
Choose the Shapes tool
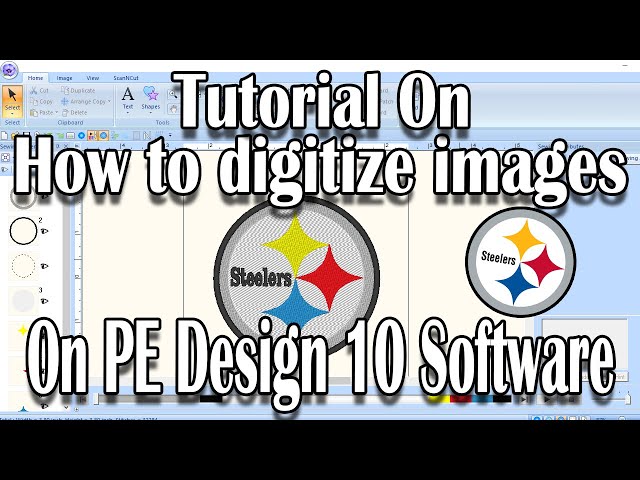[x=151, y=98]
